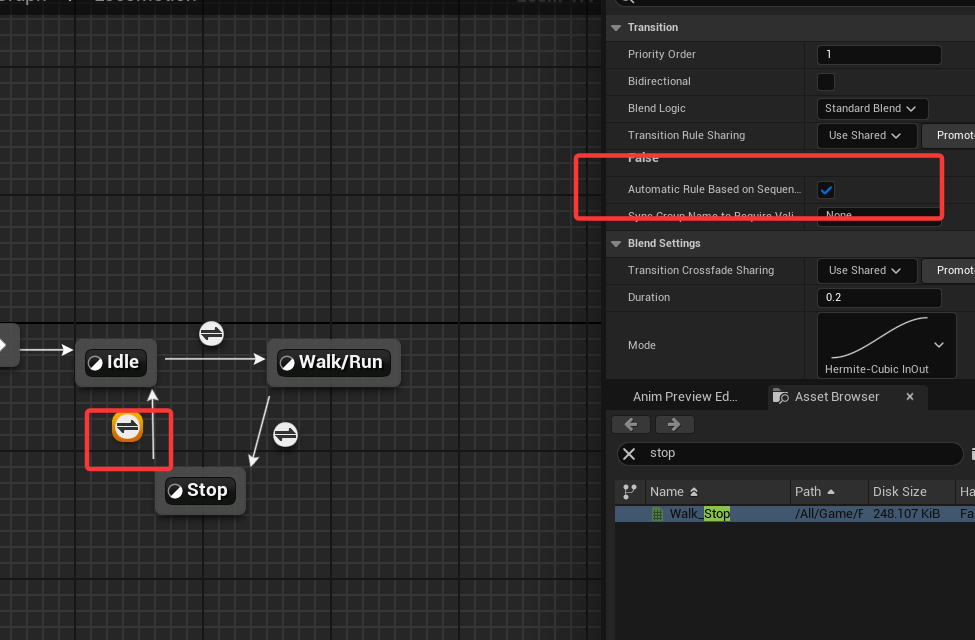Collapse the Blend Settings section
Viewport: 975px width, 640px height.
(614, 243)
